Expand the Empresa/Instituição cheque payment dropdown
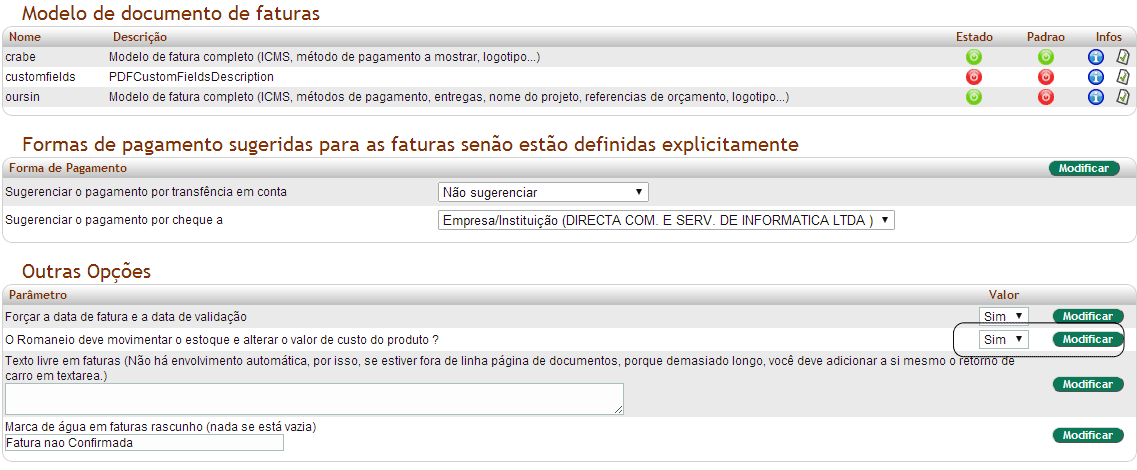1137x470 pixels. pos(666,220)
